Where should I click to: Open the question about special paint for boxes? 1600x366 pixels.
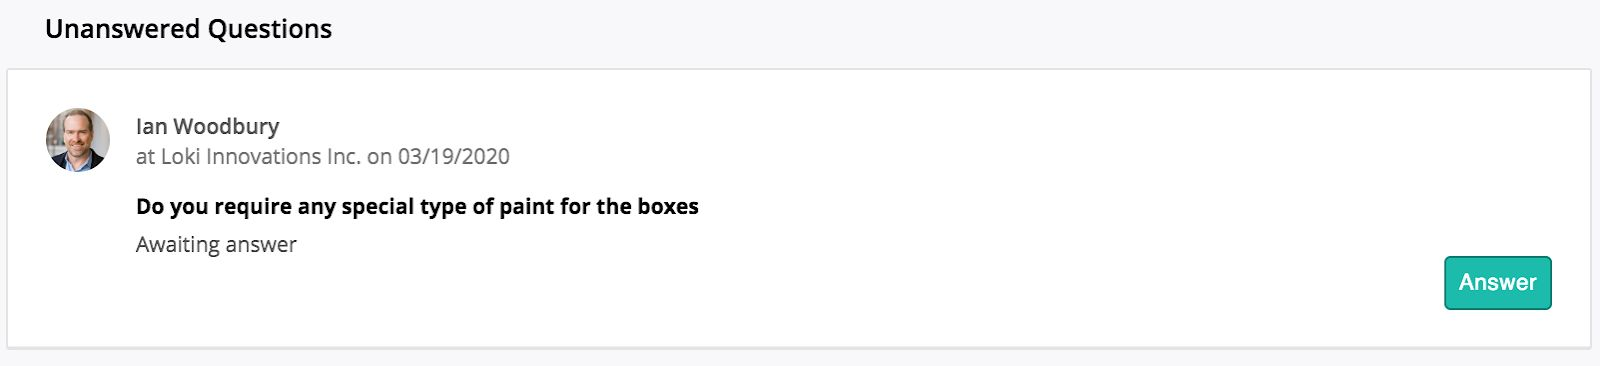[x=417, y=207]
